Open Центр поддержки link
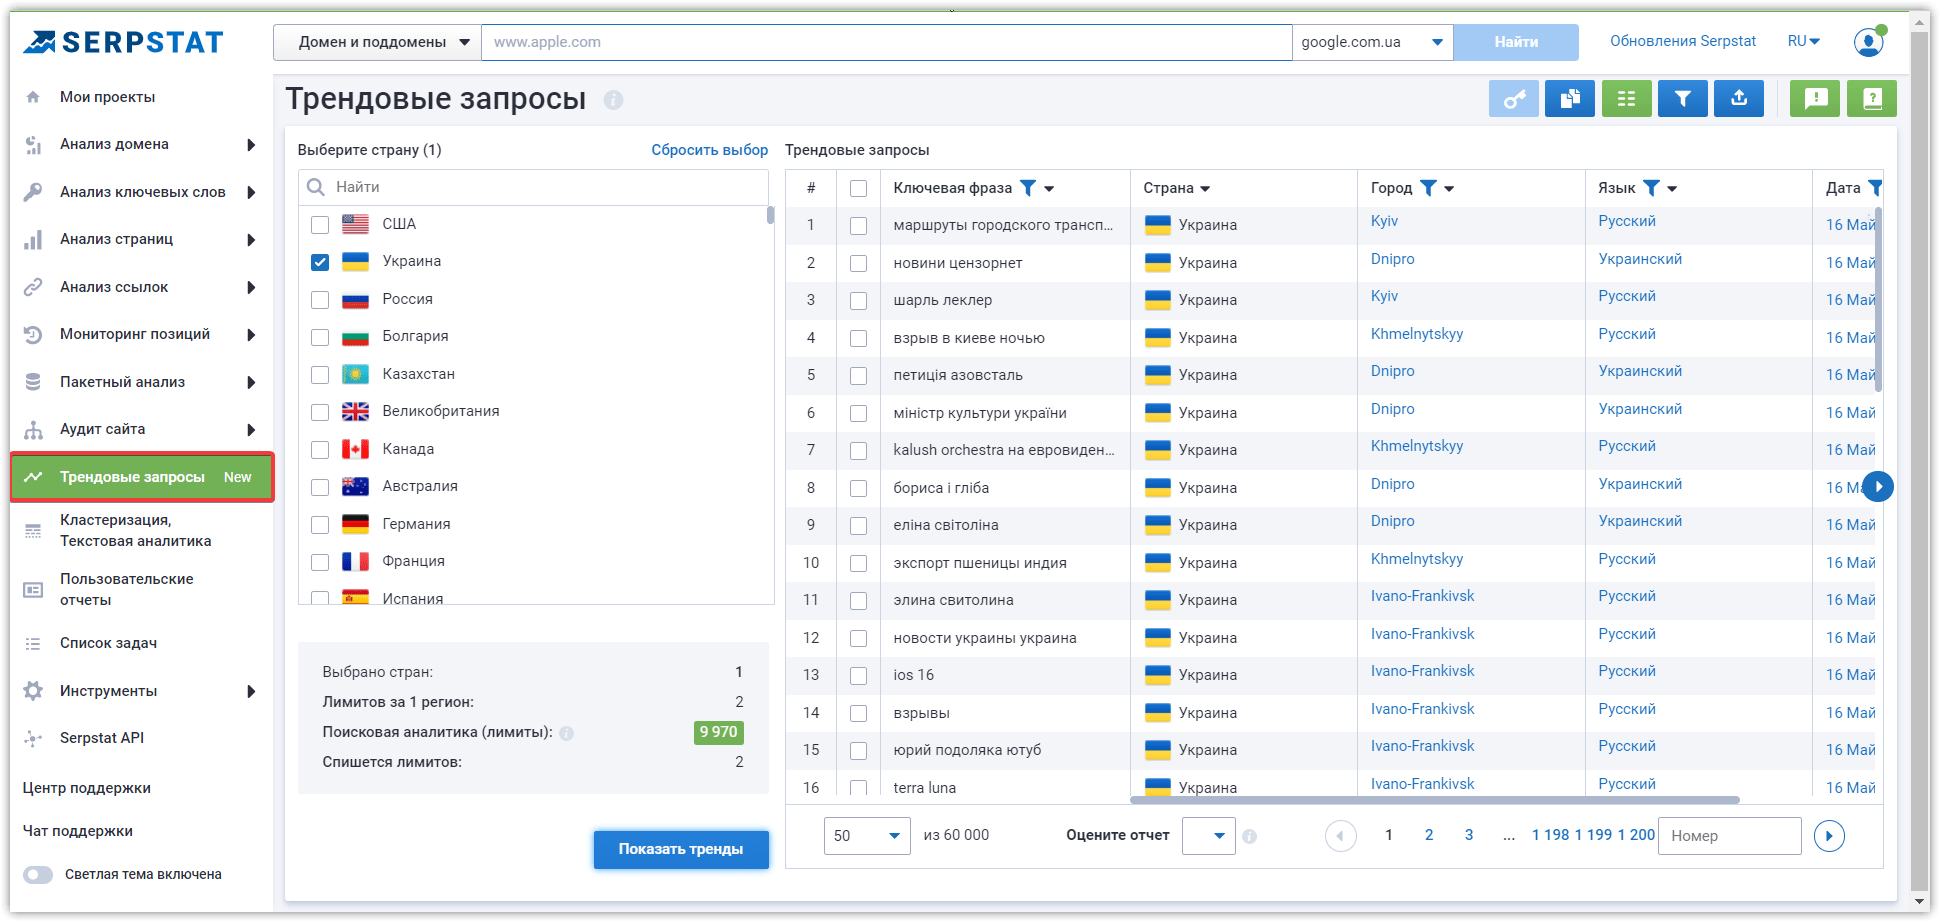Image resolution: width=1940 pixels, height=922 pixels. click(87, 788)
